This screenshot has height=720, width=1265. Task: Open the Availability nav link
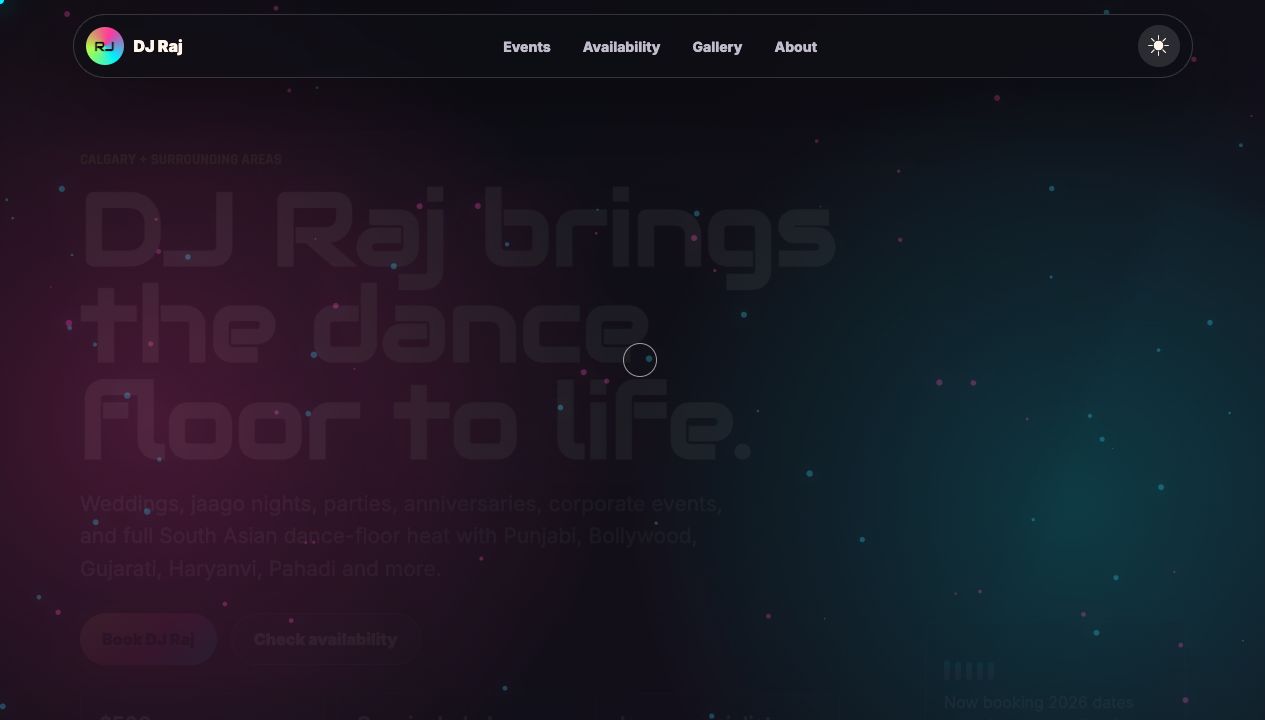[x=622, y=47]
